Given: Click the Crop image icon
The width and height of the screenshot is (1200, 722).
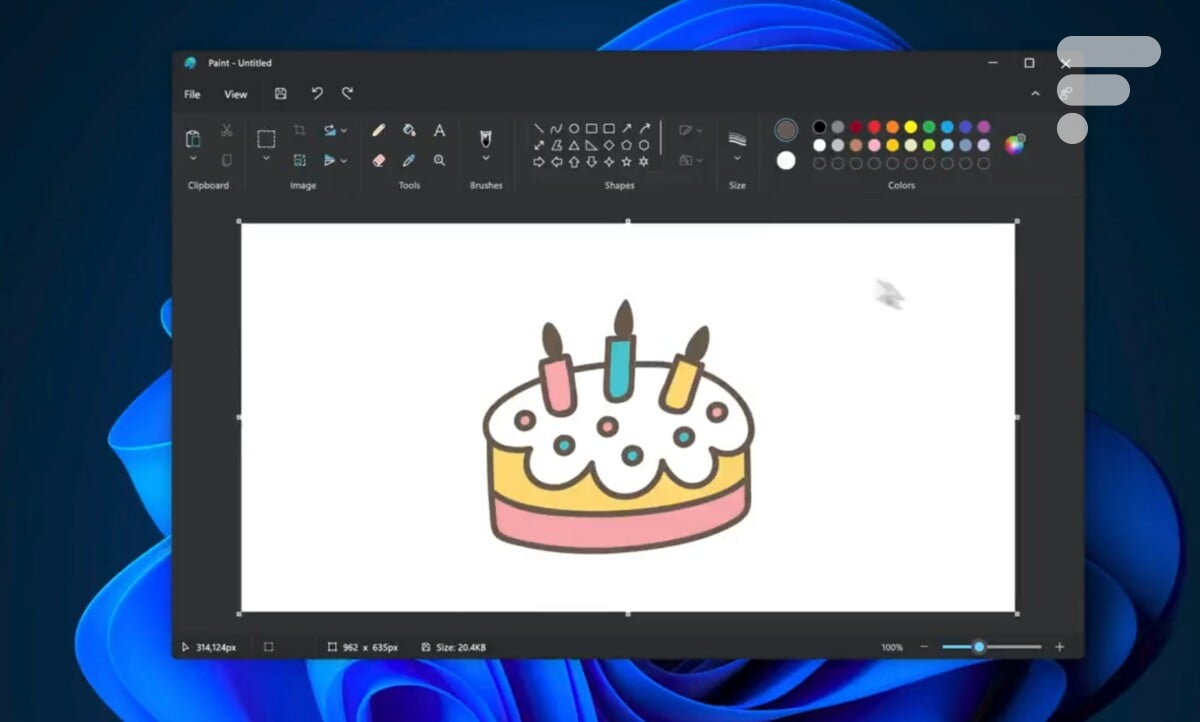Looking at the screenshot, I should coord(299,130).
